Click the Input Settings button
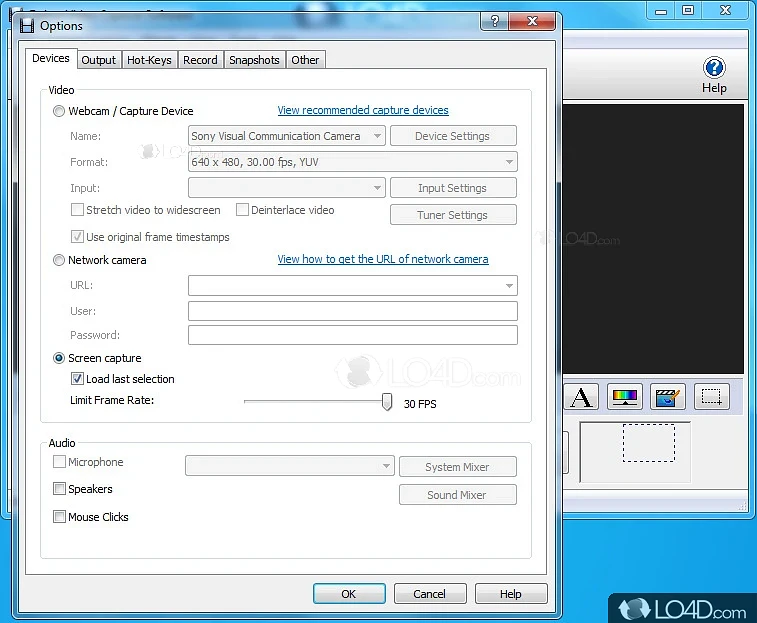Image resolution: width=757 pixels, height=623 pixels. point(453,188)
